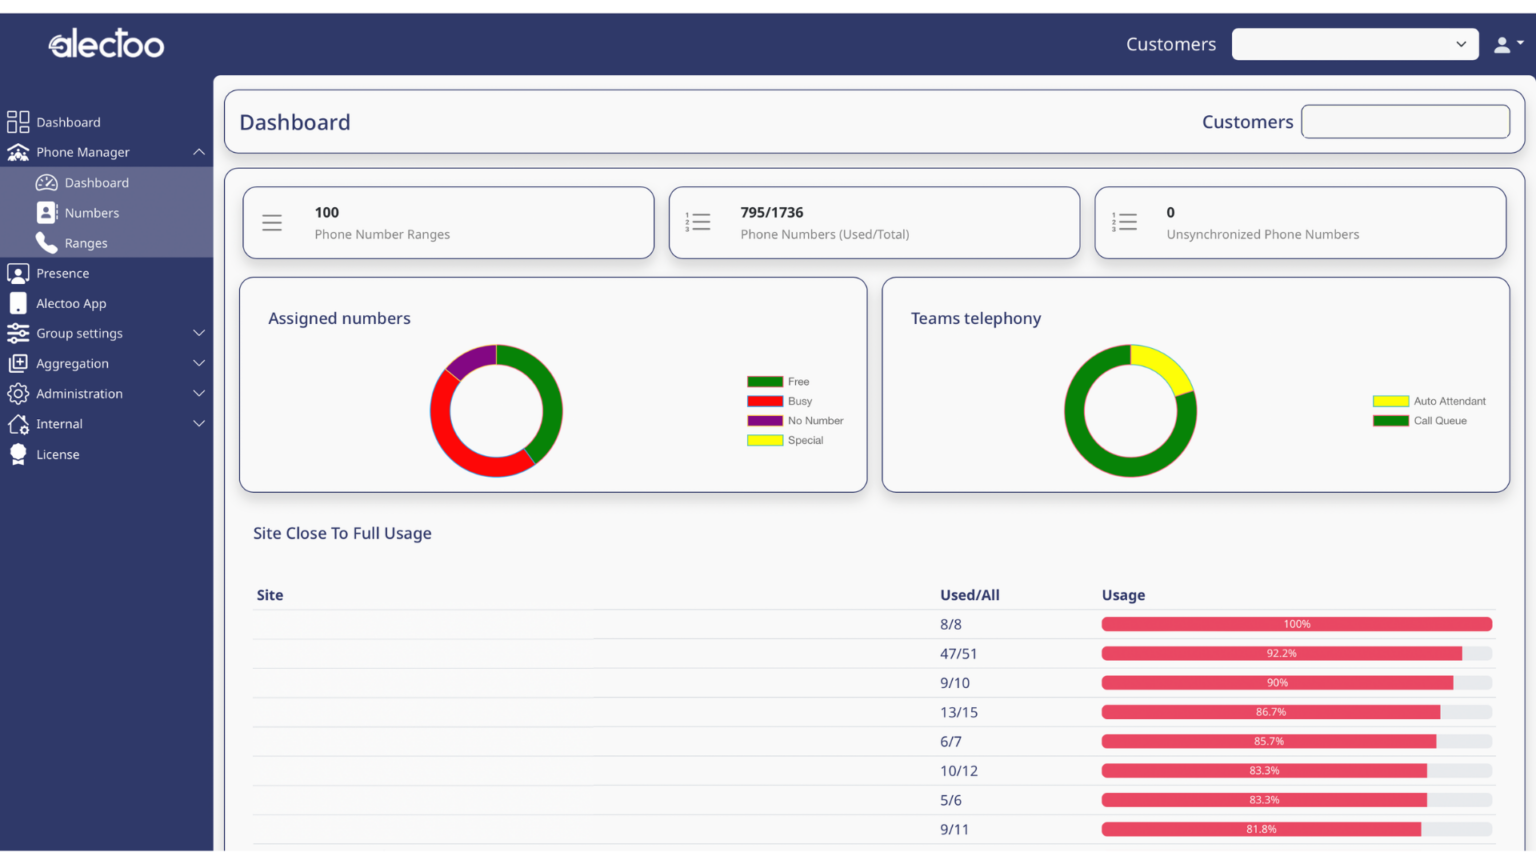Expand the Administration menu

click(x=198, y=394)
